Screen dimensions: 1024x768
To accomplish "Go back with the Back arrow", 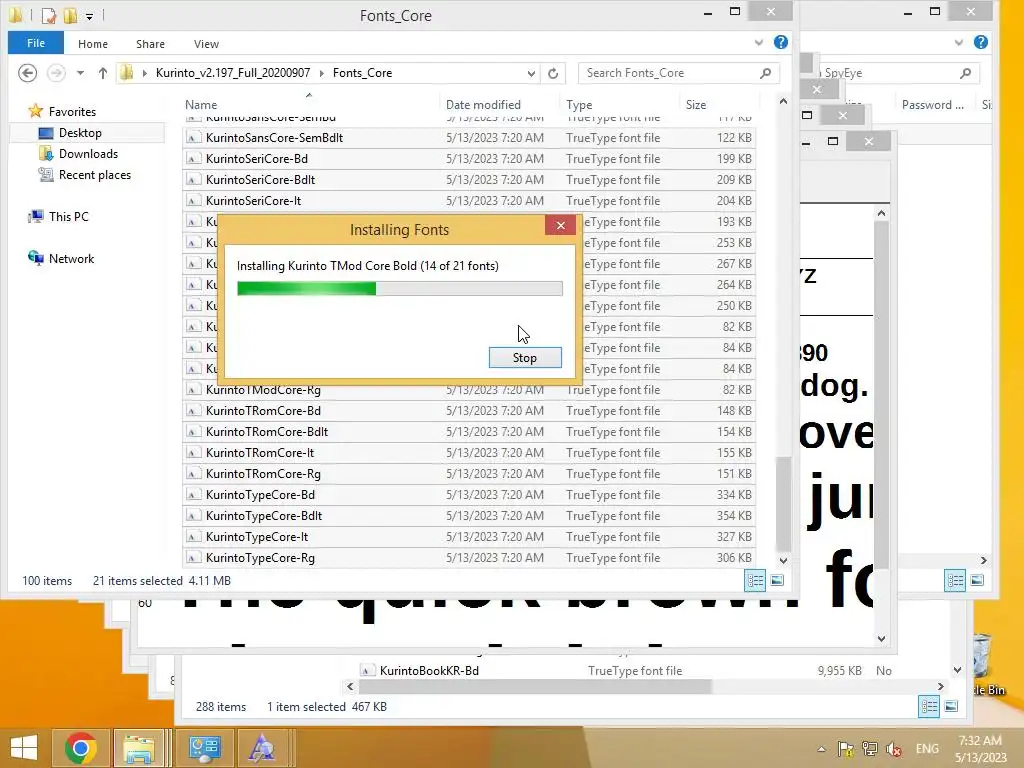I will pos(27,72).
